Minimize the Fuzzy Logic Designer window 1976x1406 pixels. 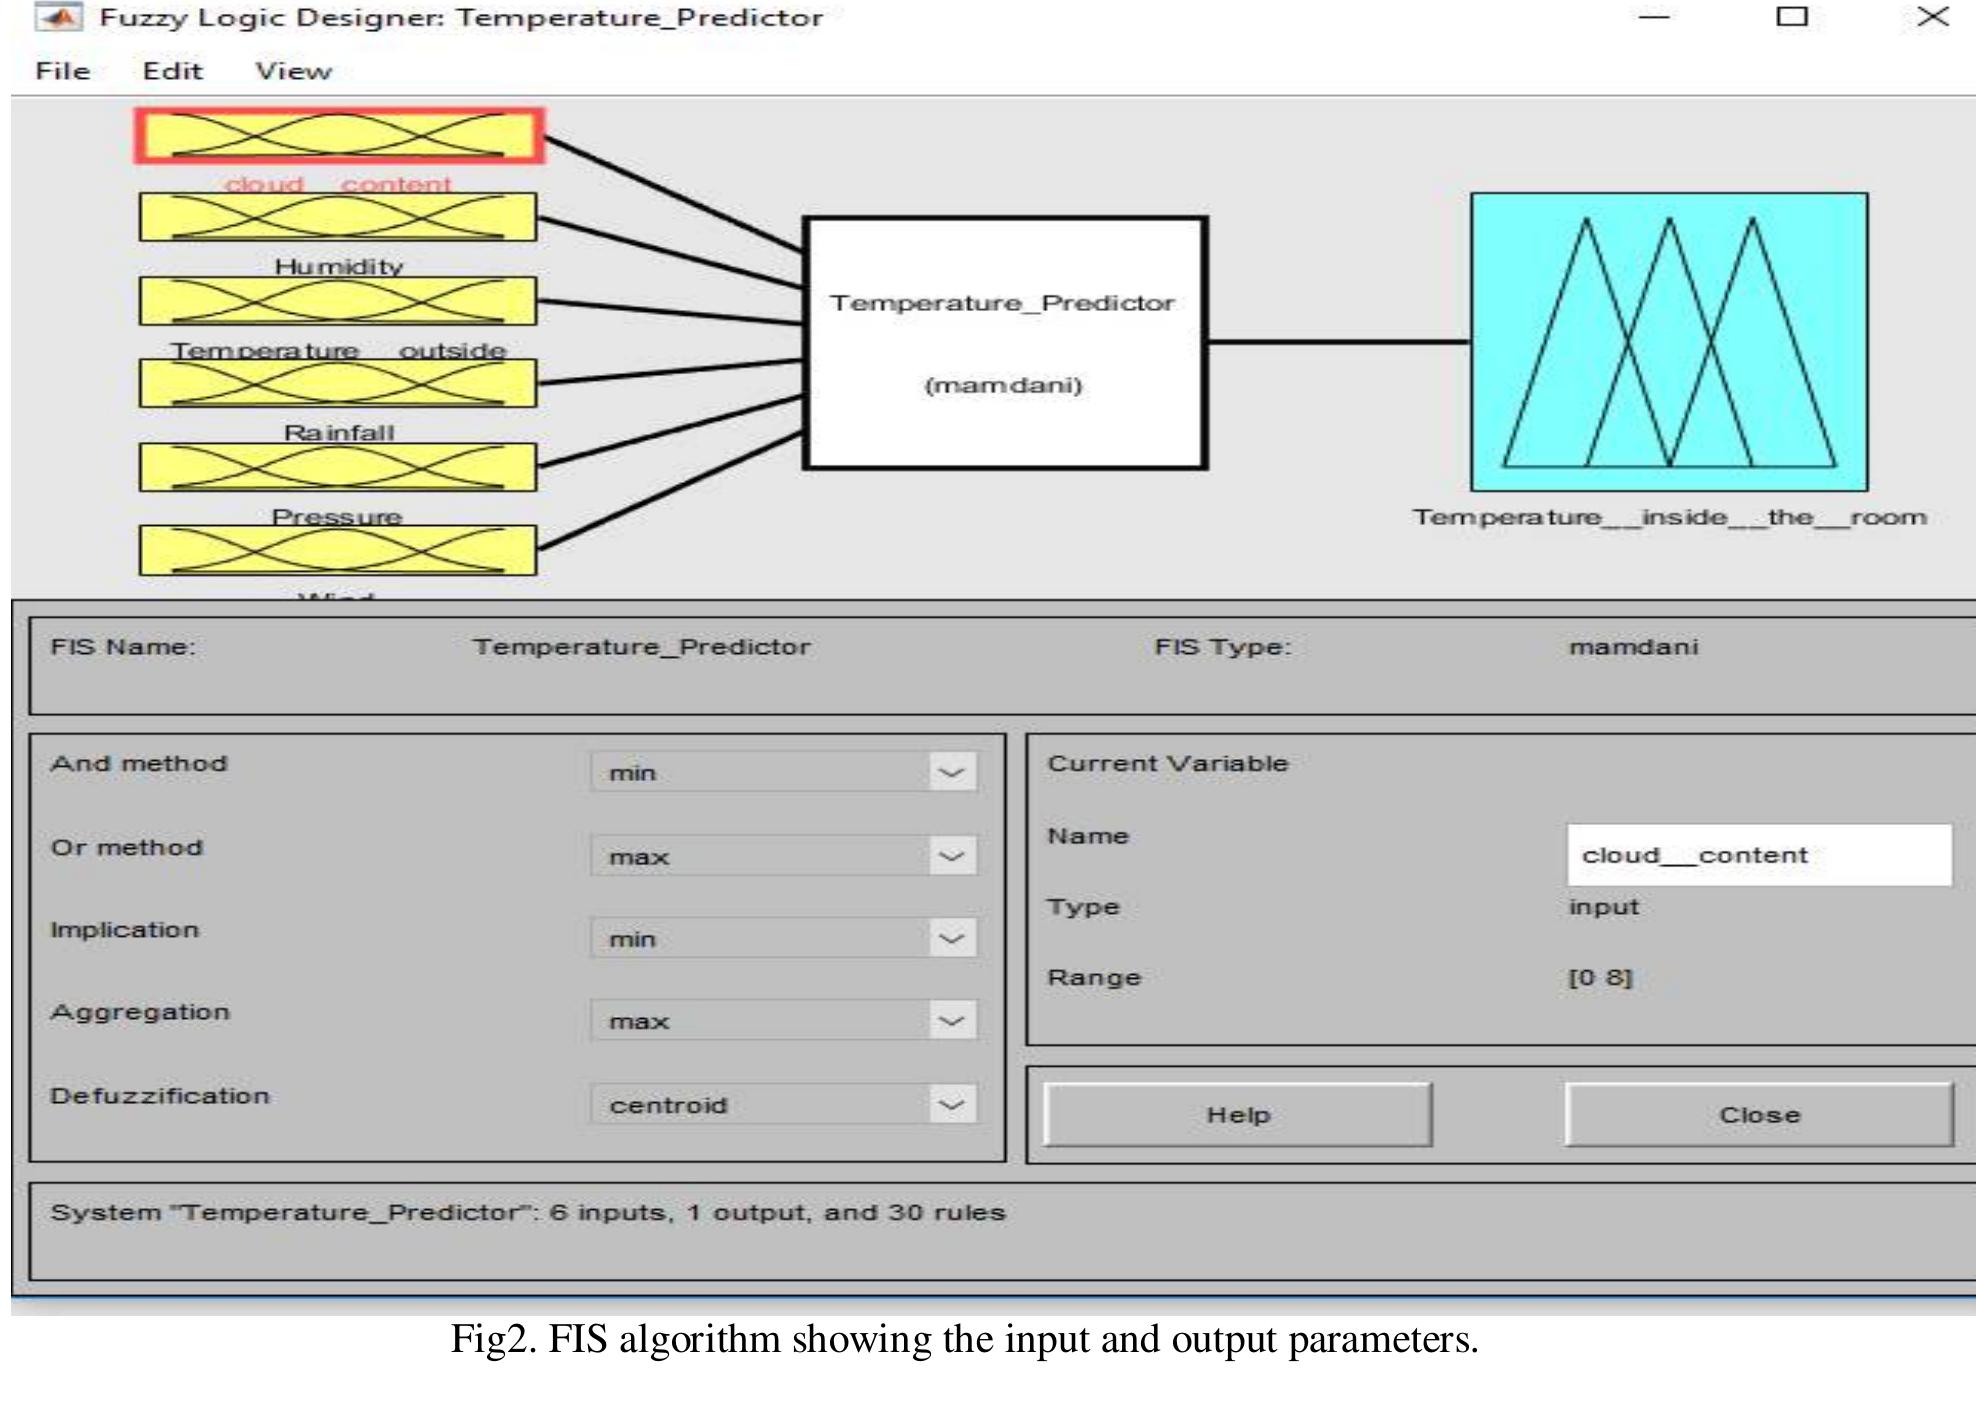click(1654, 17)
